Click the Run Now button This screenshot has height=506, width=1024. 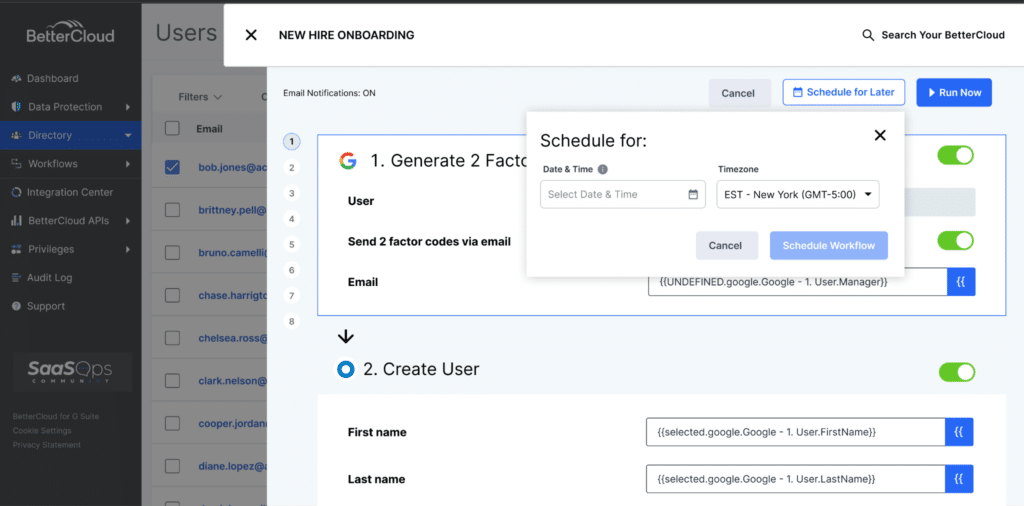954,93
